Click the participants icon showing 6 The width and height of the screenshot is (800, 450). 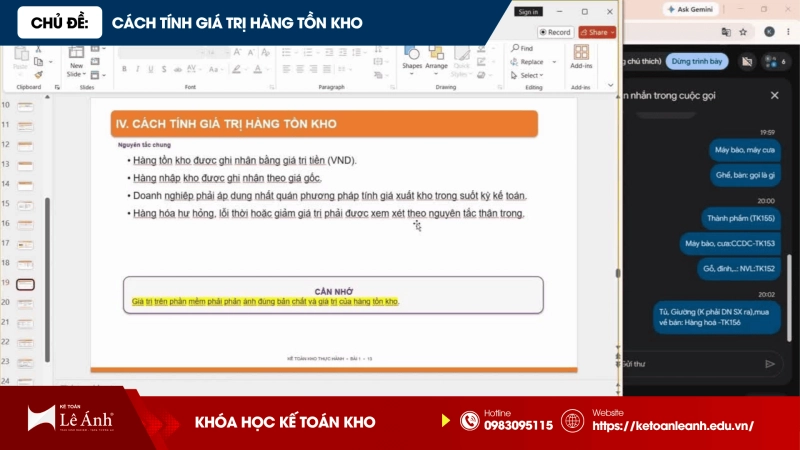pos(776,62)
